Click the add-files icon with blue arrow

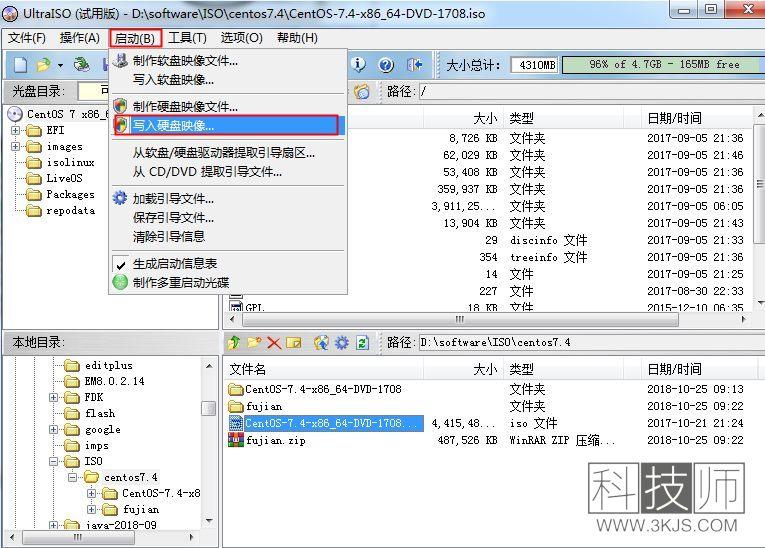pyautogui.click(x=321, y=343)
